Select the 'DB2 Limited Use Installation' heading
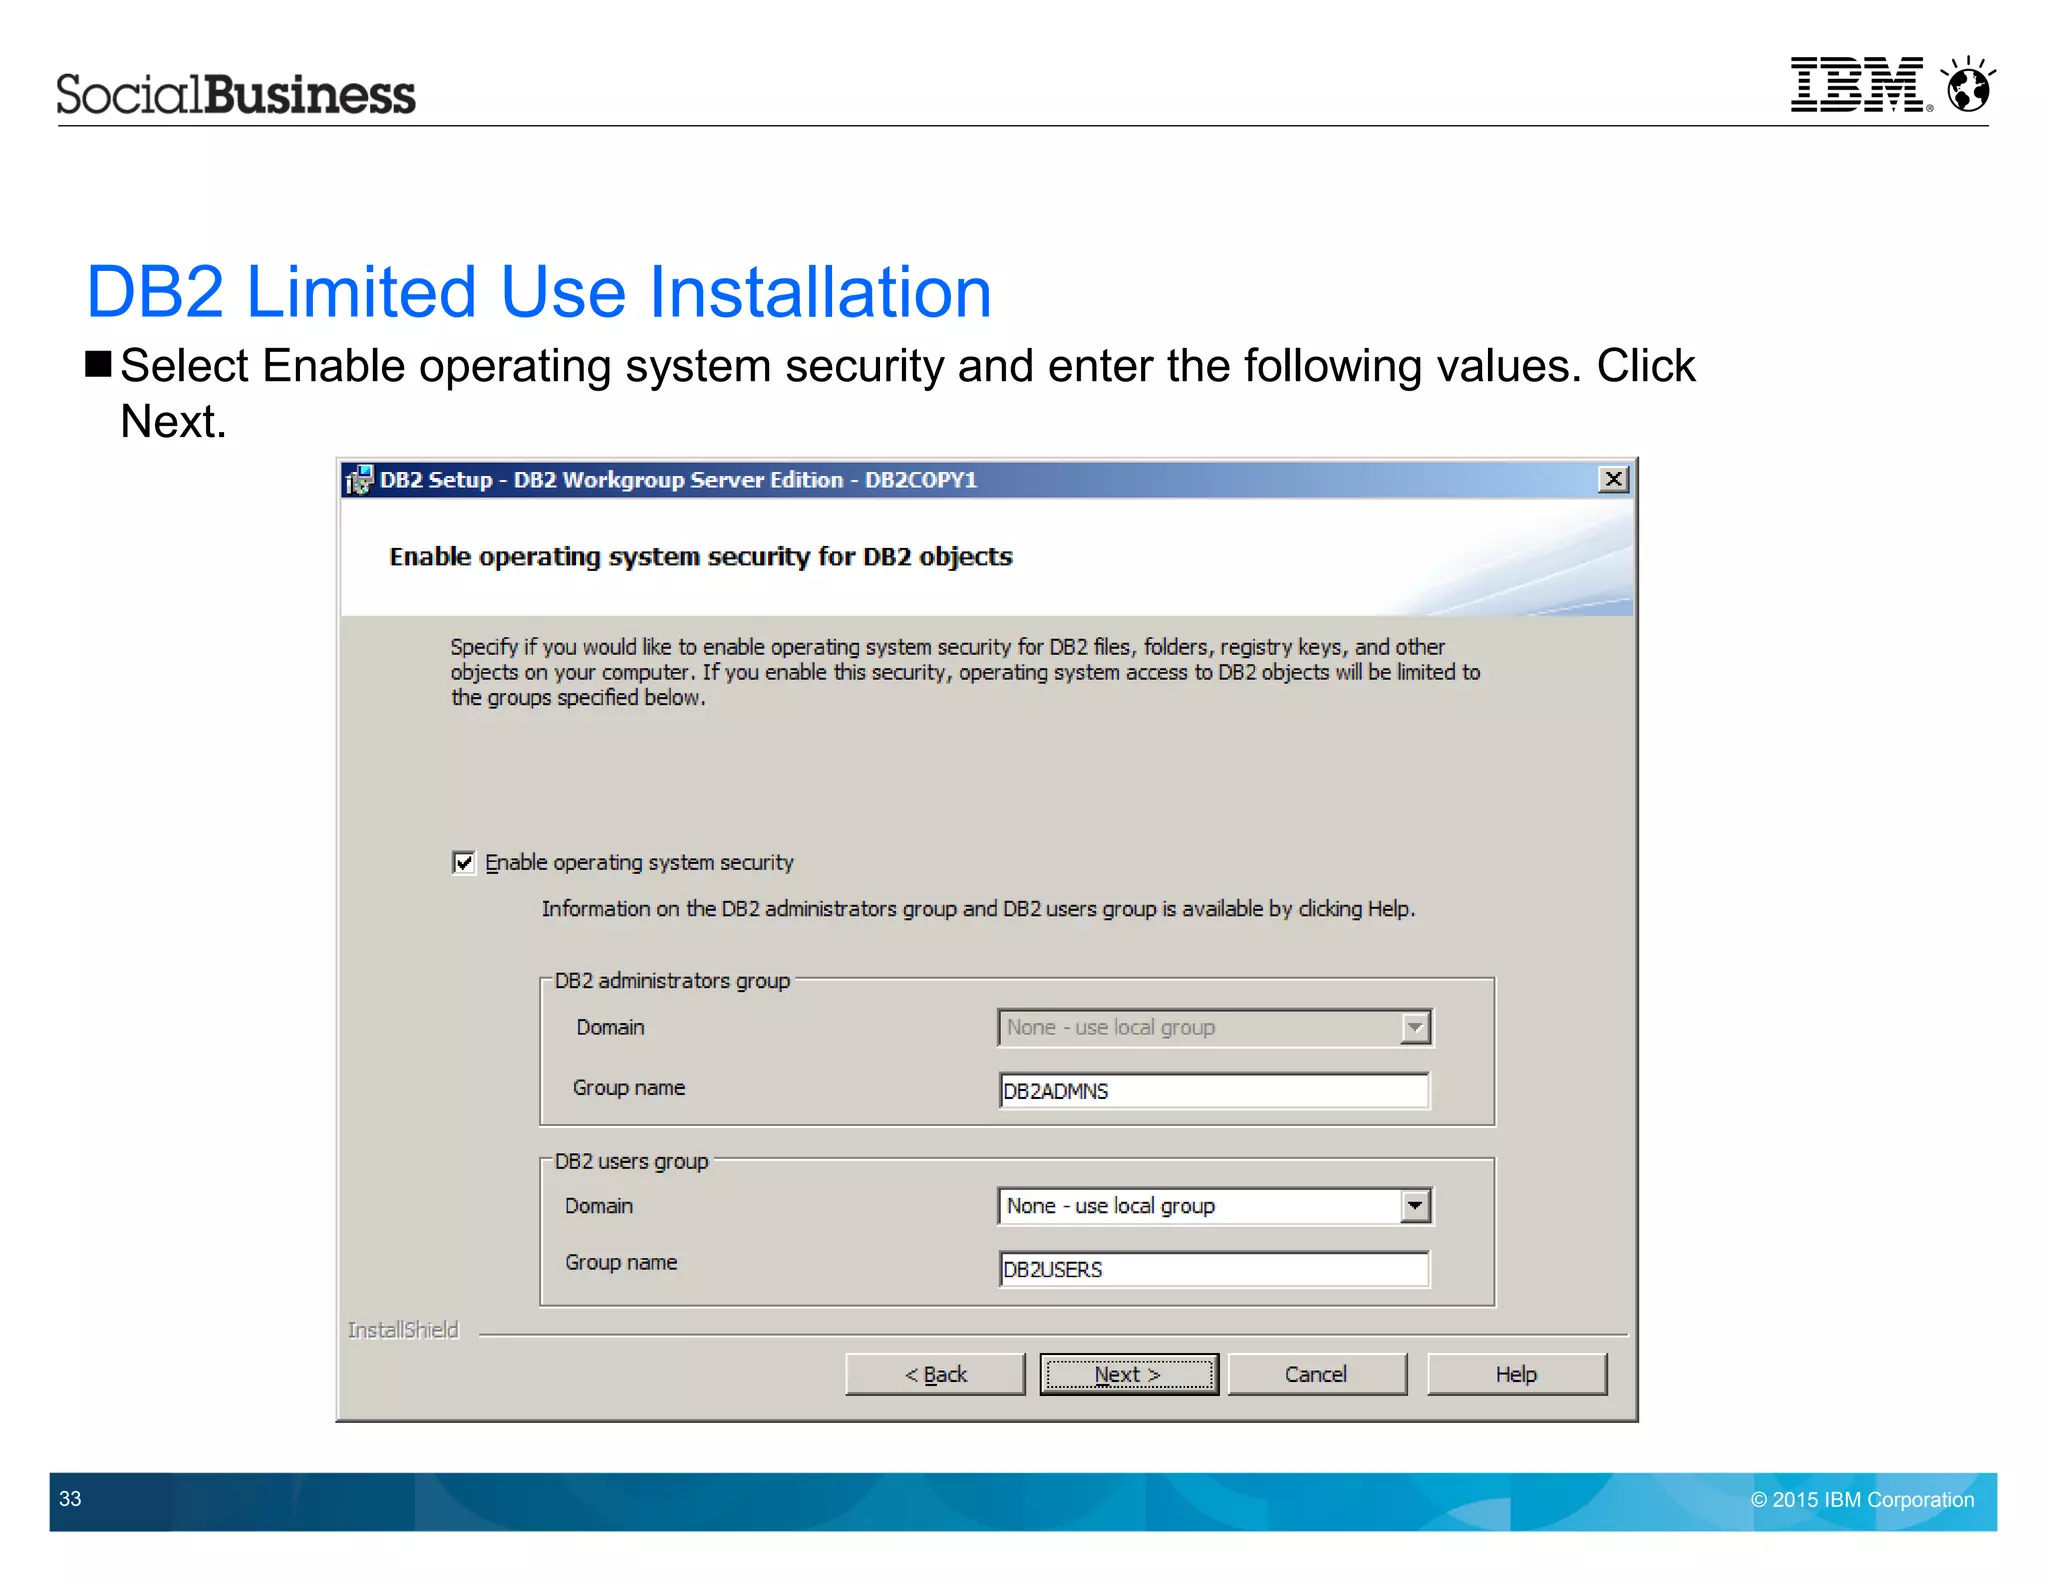The height and width of the screenshot is (1582, 2048). [539, 292]
